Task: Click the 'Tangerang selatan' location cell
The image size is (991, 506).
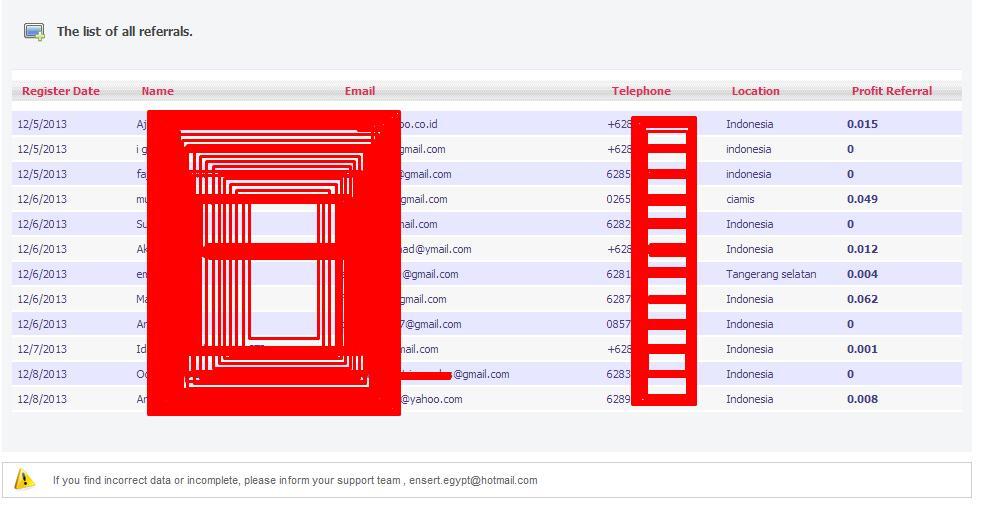Action: [x=771, y=274]
